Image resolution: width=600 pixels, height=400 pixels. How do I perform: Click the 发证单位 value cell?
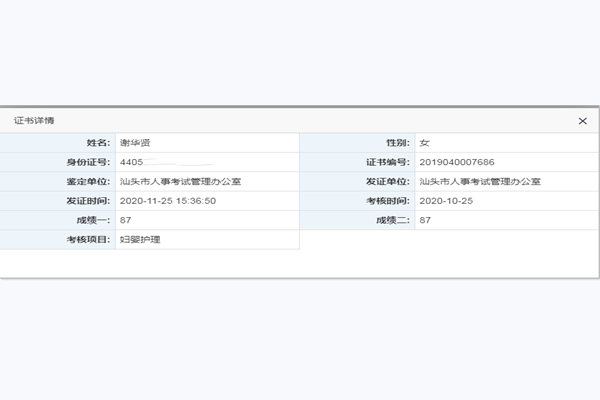coord(480,182)
